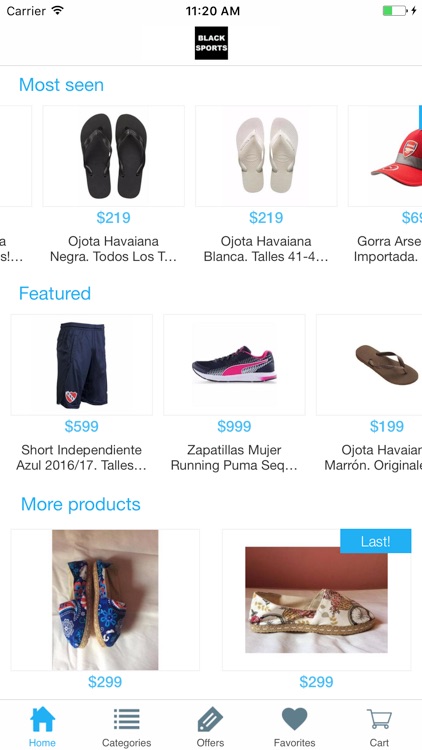The image size is (422, 750).
Task: Select the Puma running shoe image
Action: [234, 365]
